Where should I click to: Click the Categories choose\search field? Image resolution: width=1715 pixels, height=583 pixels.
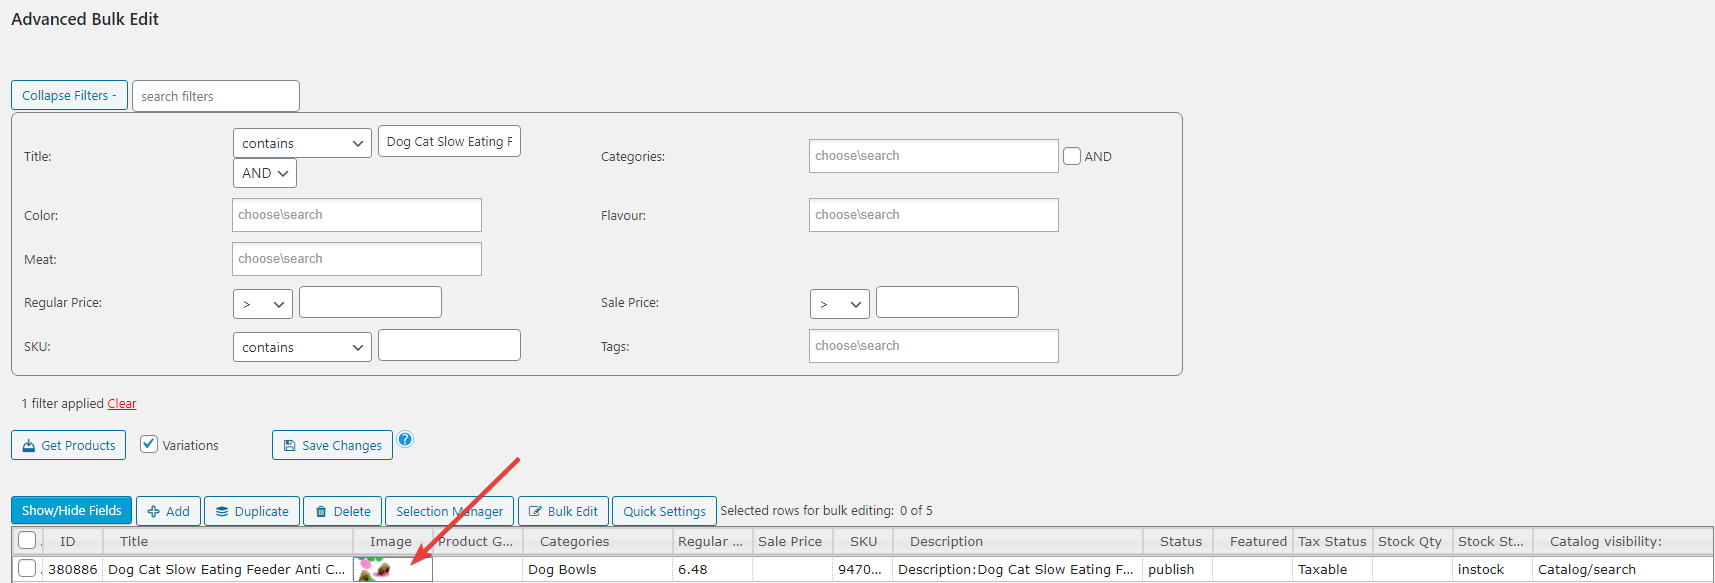pos(933,156)
